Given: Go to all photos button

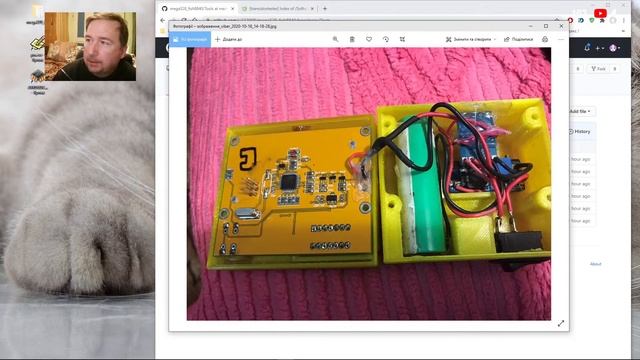Looking at the screenshot, I should (190, 39).
